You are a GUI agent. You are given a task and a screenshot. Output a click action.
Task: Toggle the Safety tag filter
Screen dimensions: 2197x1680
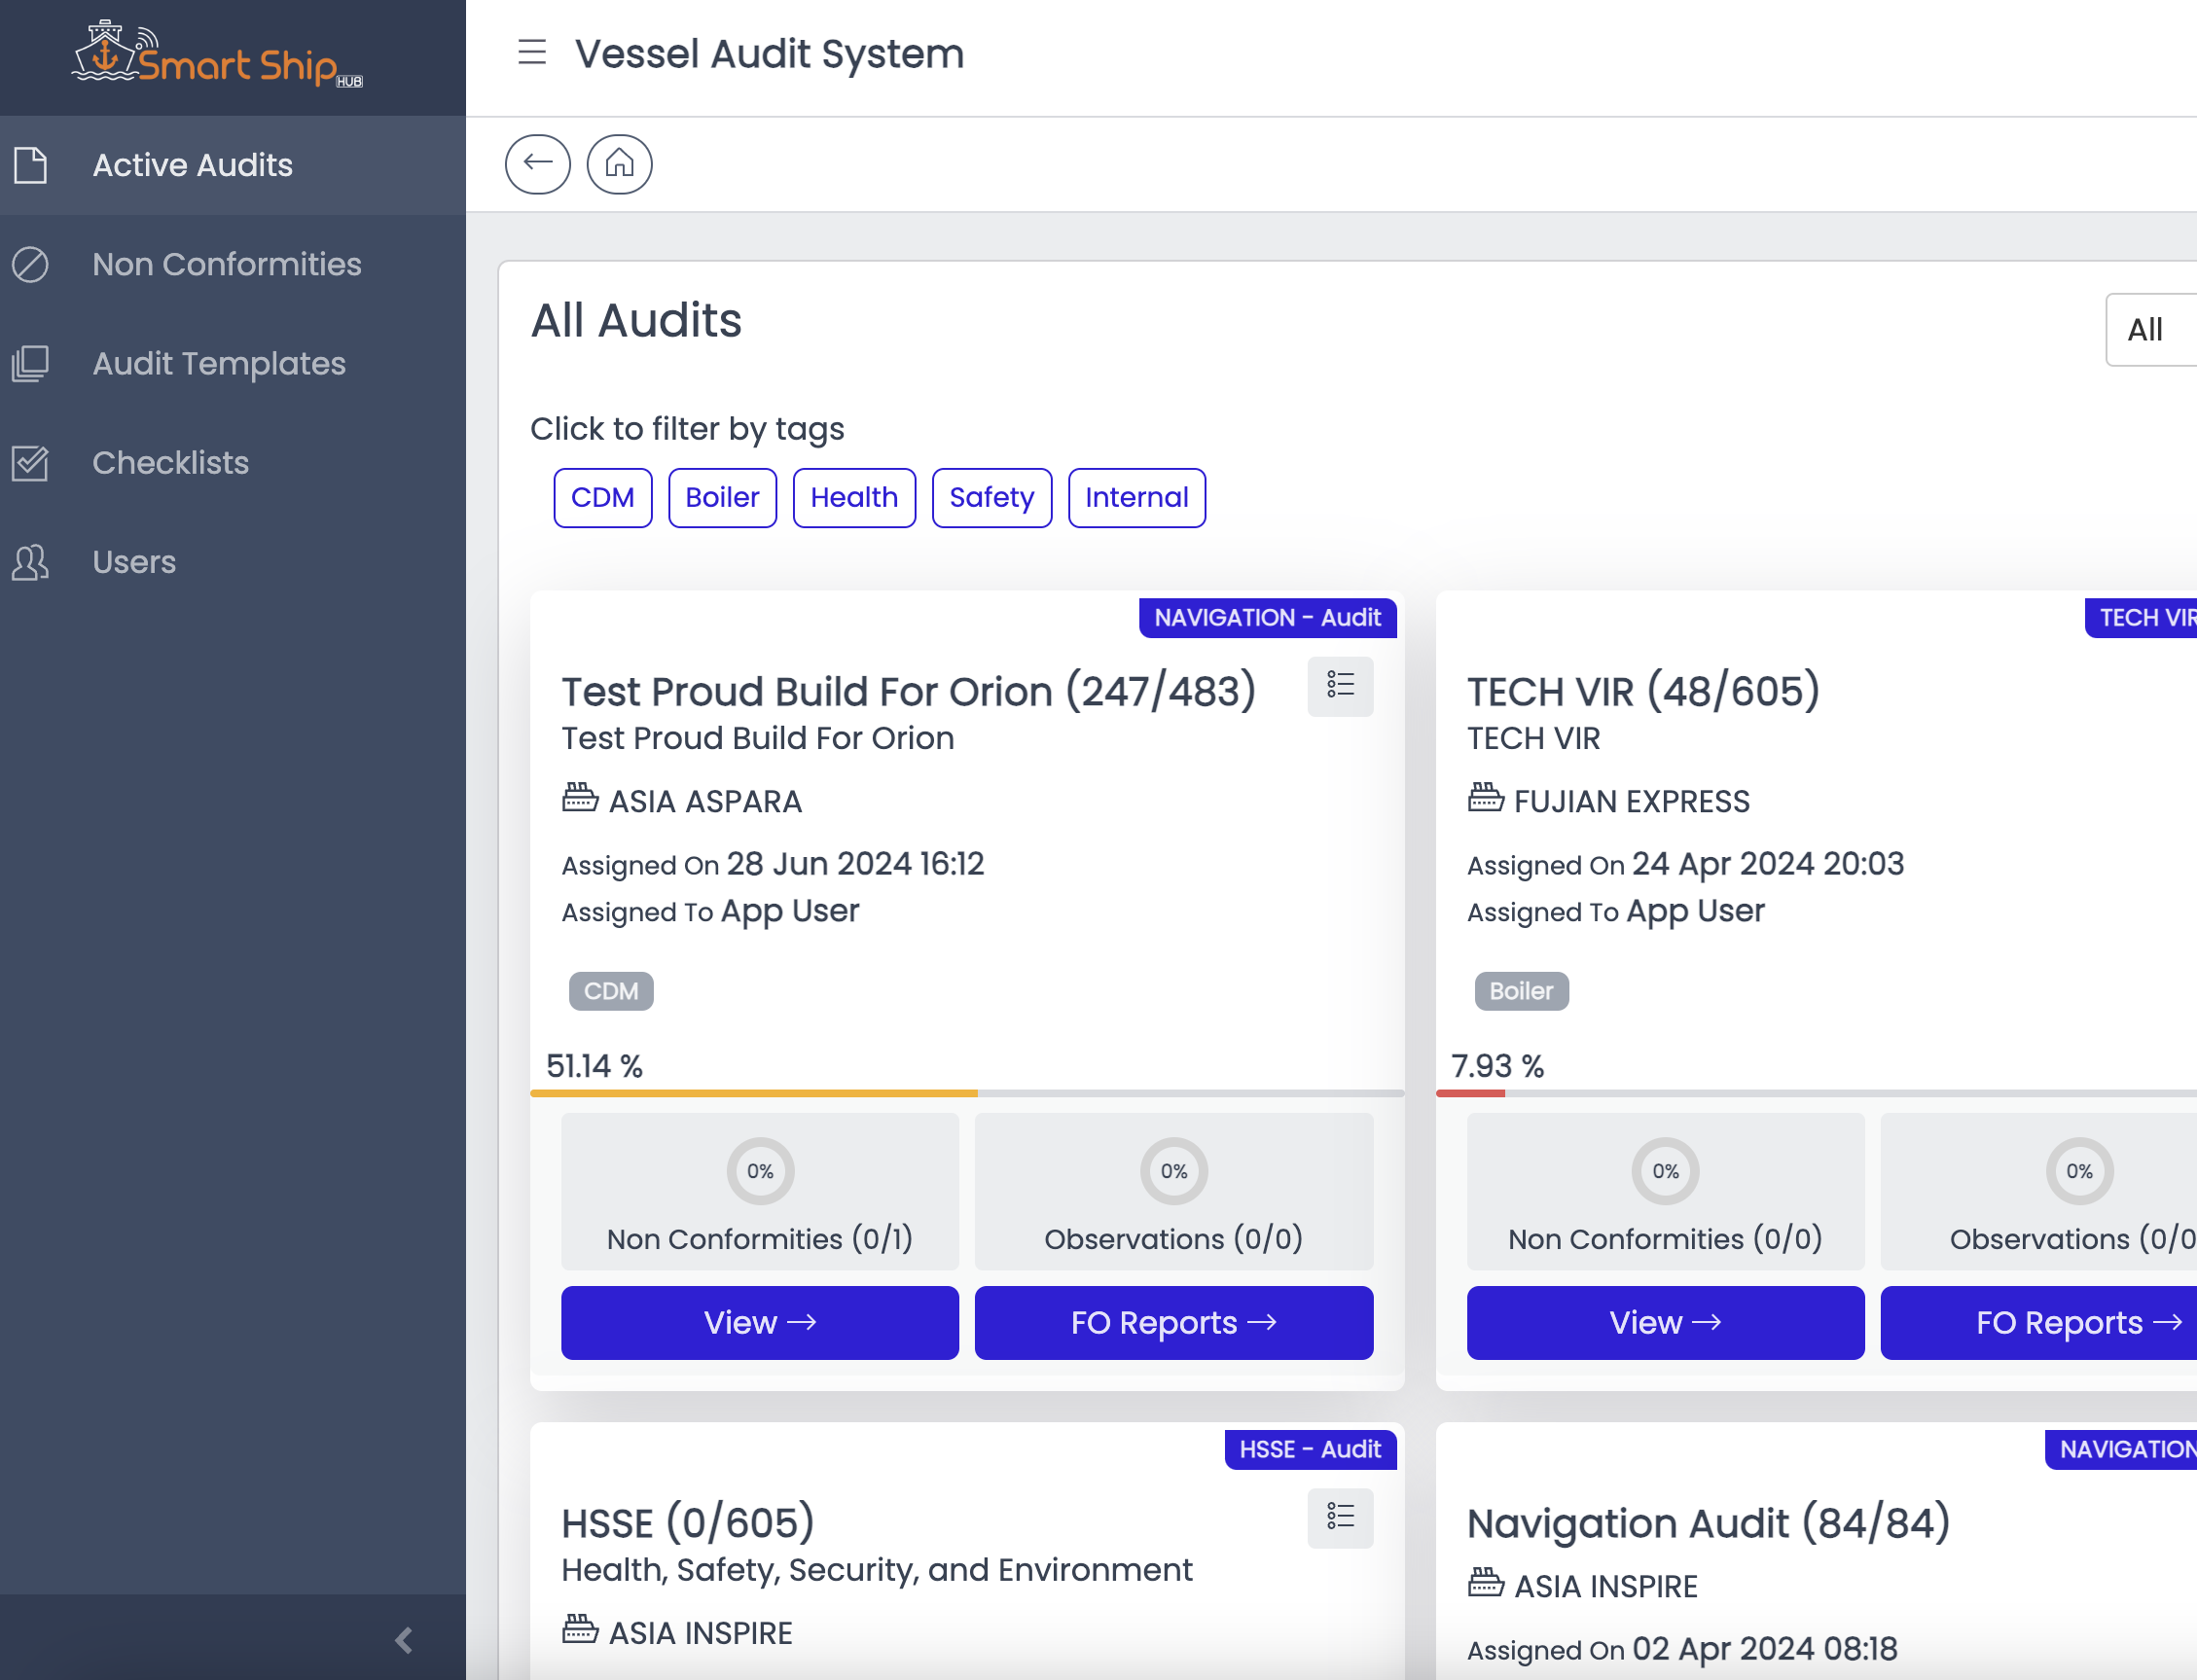pos(991,498)
